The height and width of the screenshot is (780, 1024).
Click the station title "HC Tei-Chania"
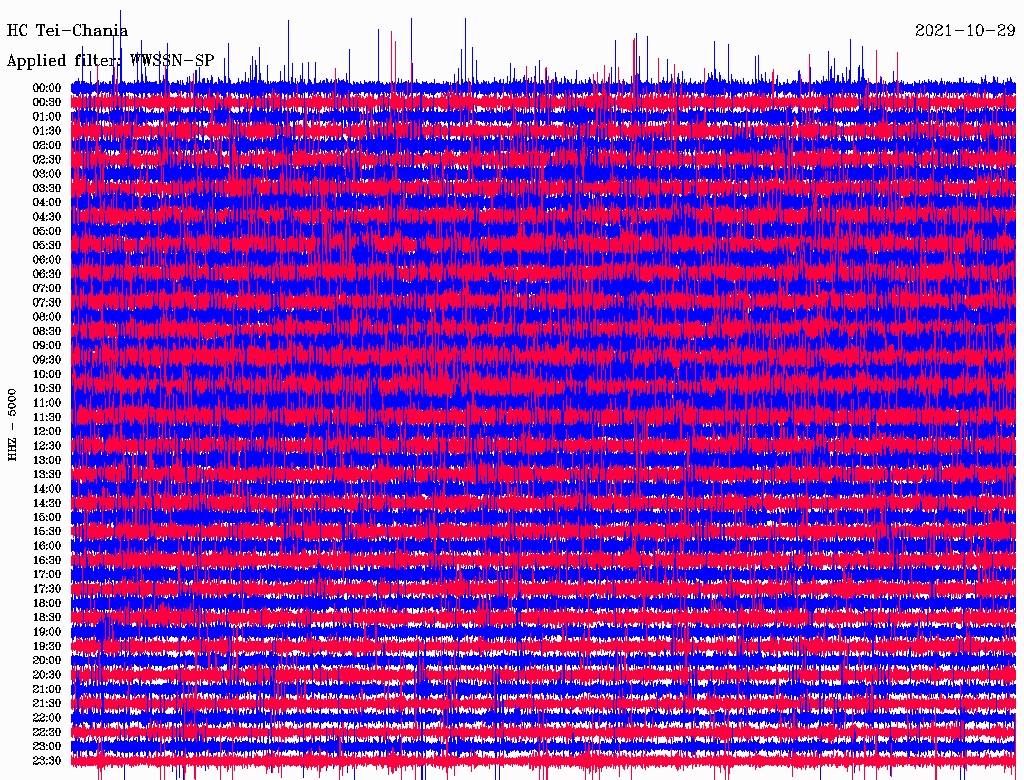[x=67, y=31]
